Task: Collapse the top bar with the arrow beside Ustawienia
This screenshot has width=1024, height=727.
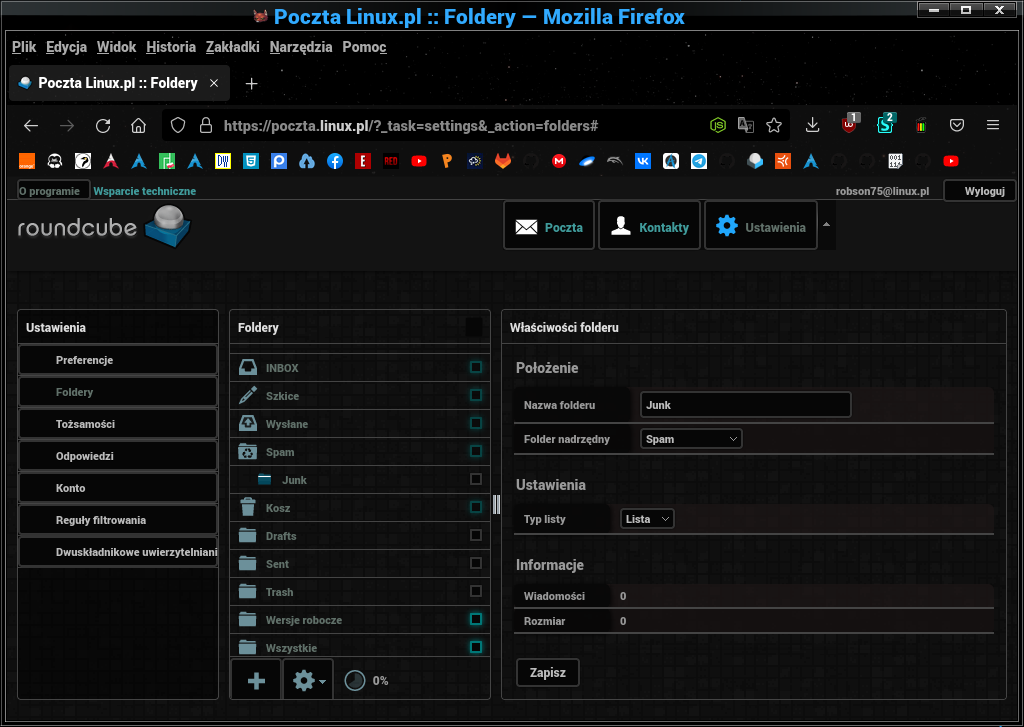Action: [826, 225]
